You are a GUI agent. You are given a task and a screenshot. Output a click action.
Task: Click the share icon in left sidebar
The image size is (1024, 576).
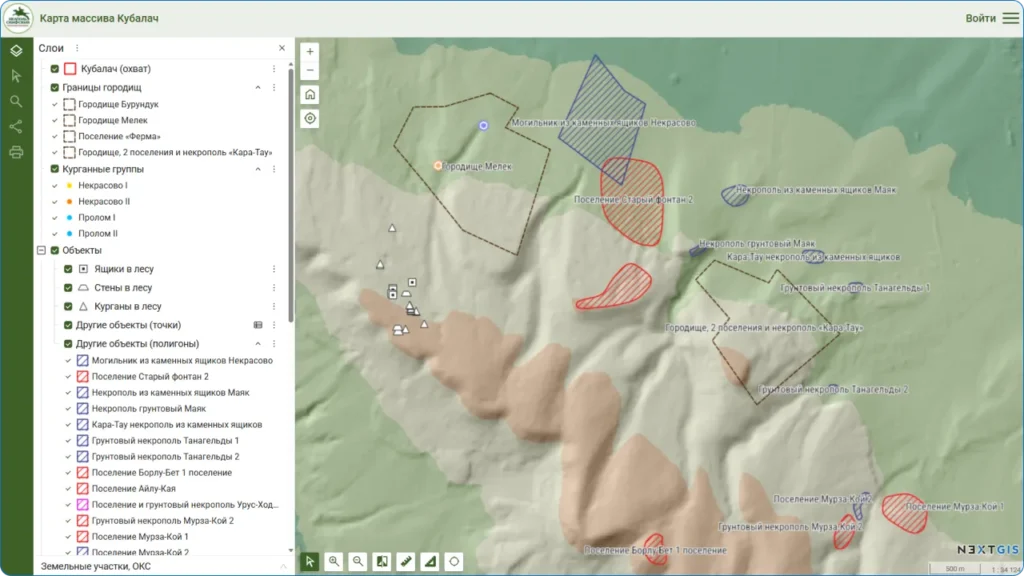coord(16,127)
